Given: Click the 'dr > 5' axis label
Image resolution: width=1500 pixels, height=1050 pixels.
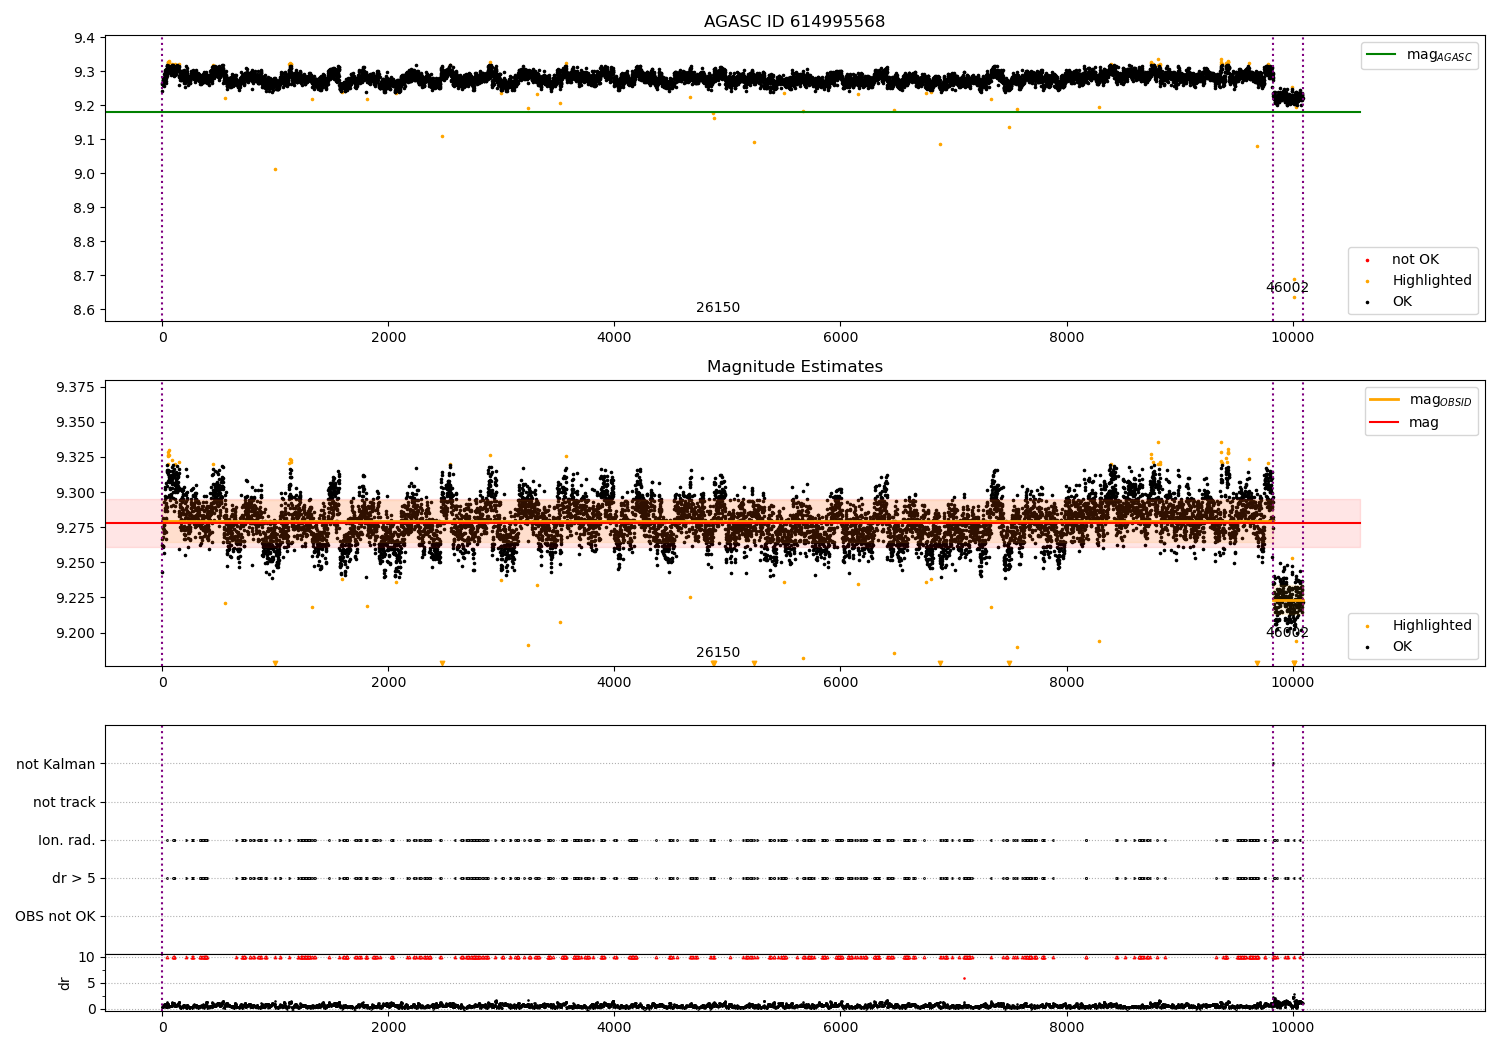Looking at the screenshot, I should pos(74,879).
